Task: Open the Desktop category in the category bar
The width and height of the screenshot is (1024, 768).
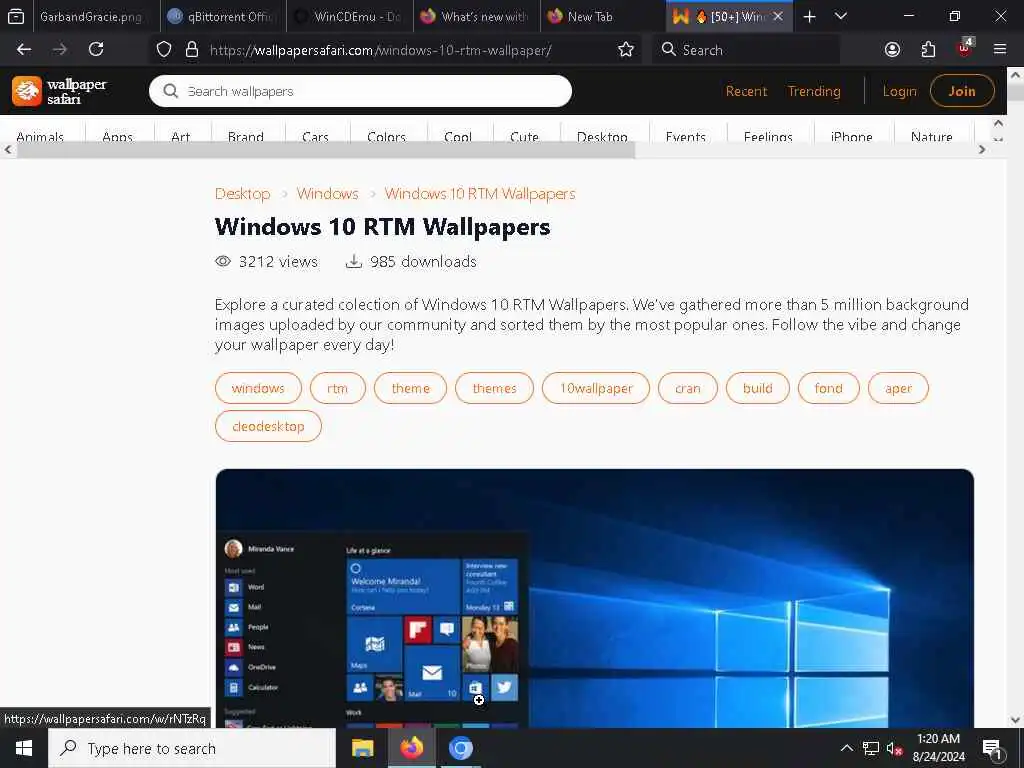Action: pos(602,136)
